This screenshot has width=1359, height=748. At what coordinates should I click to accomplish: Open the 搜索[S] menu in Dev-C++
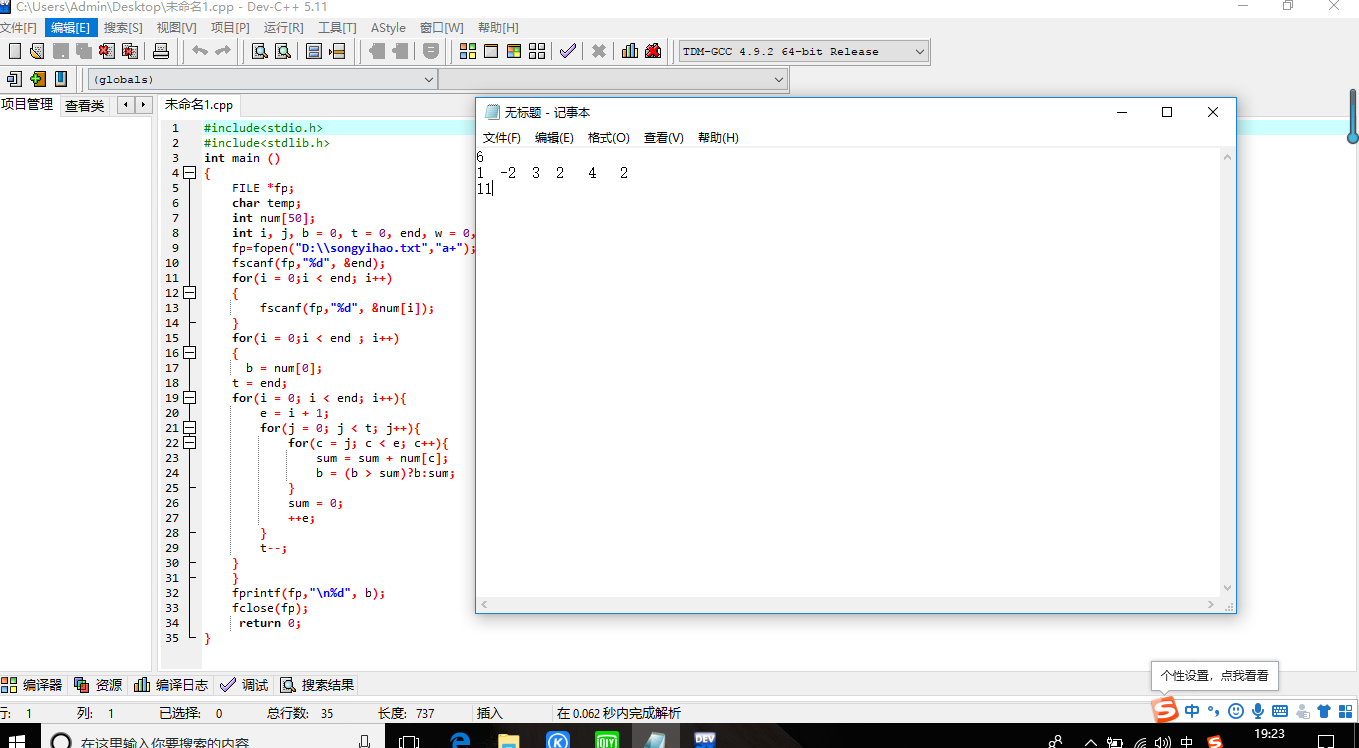click(123, 27)
